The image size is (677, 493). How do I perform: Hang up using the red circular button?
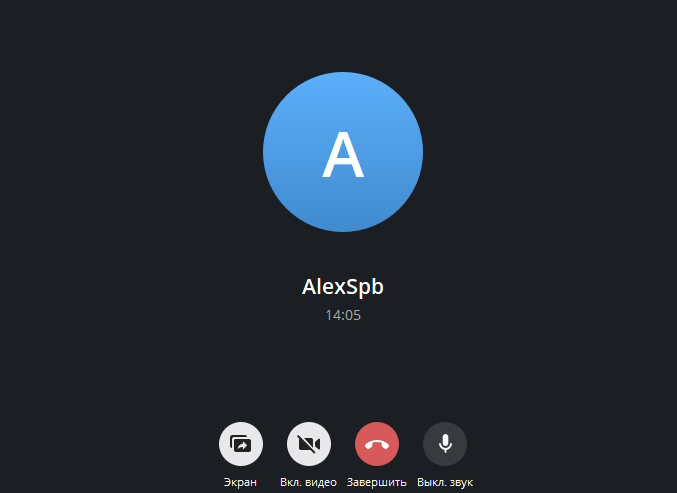(x=376, y=444)
